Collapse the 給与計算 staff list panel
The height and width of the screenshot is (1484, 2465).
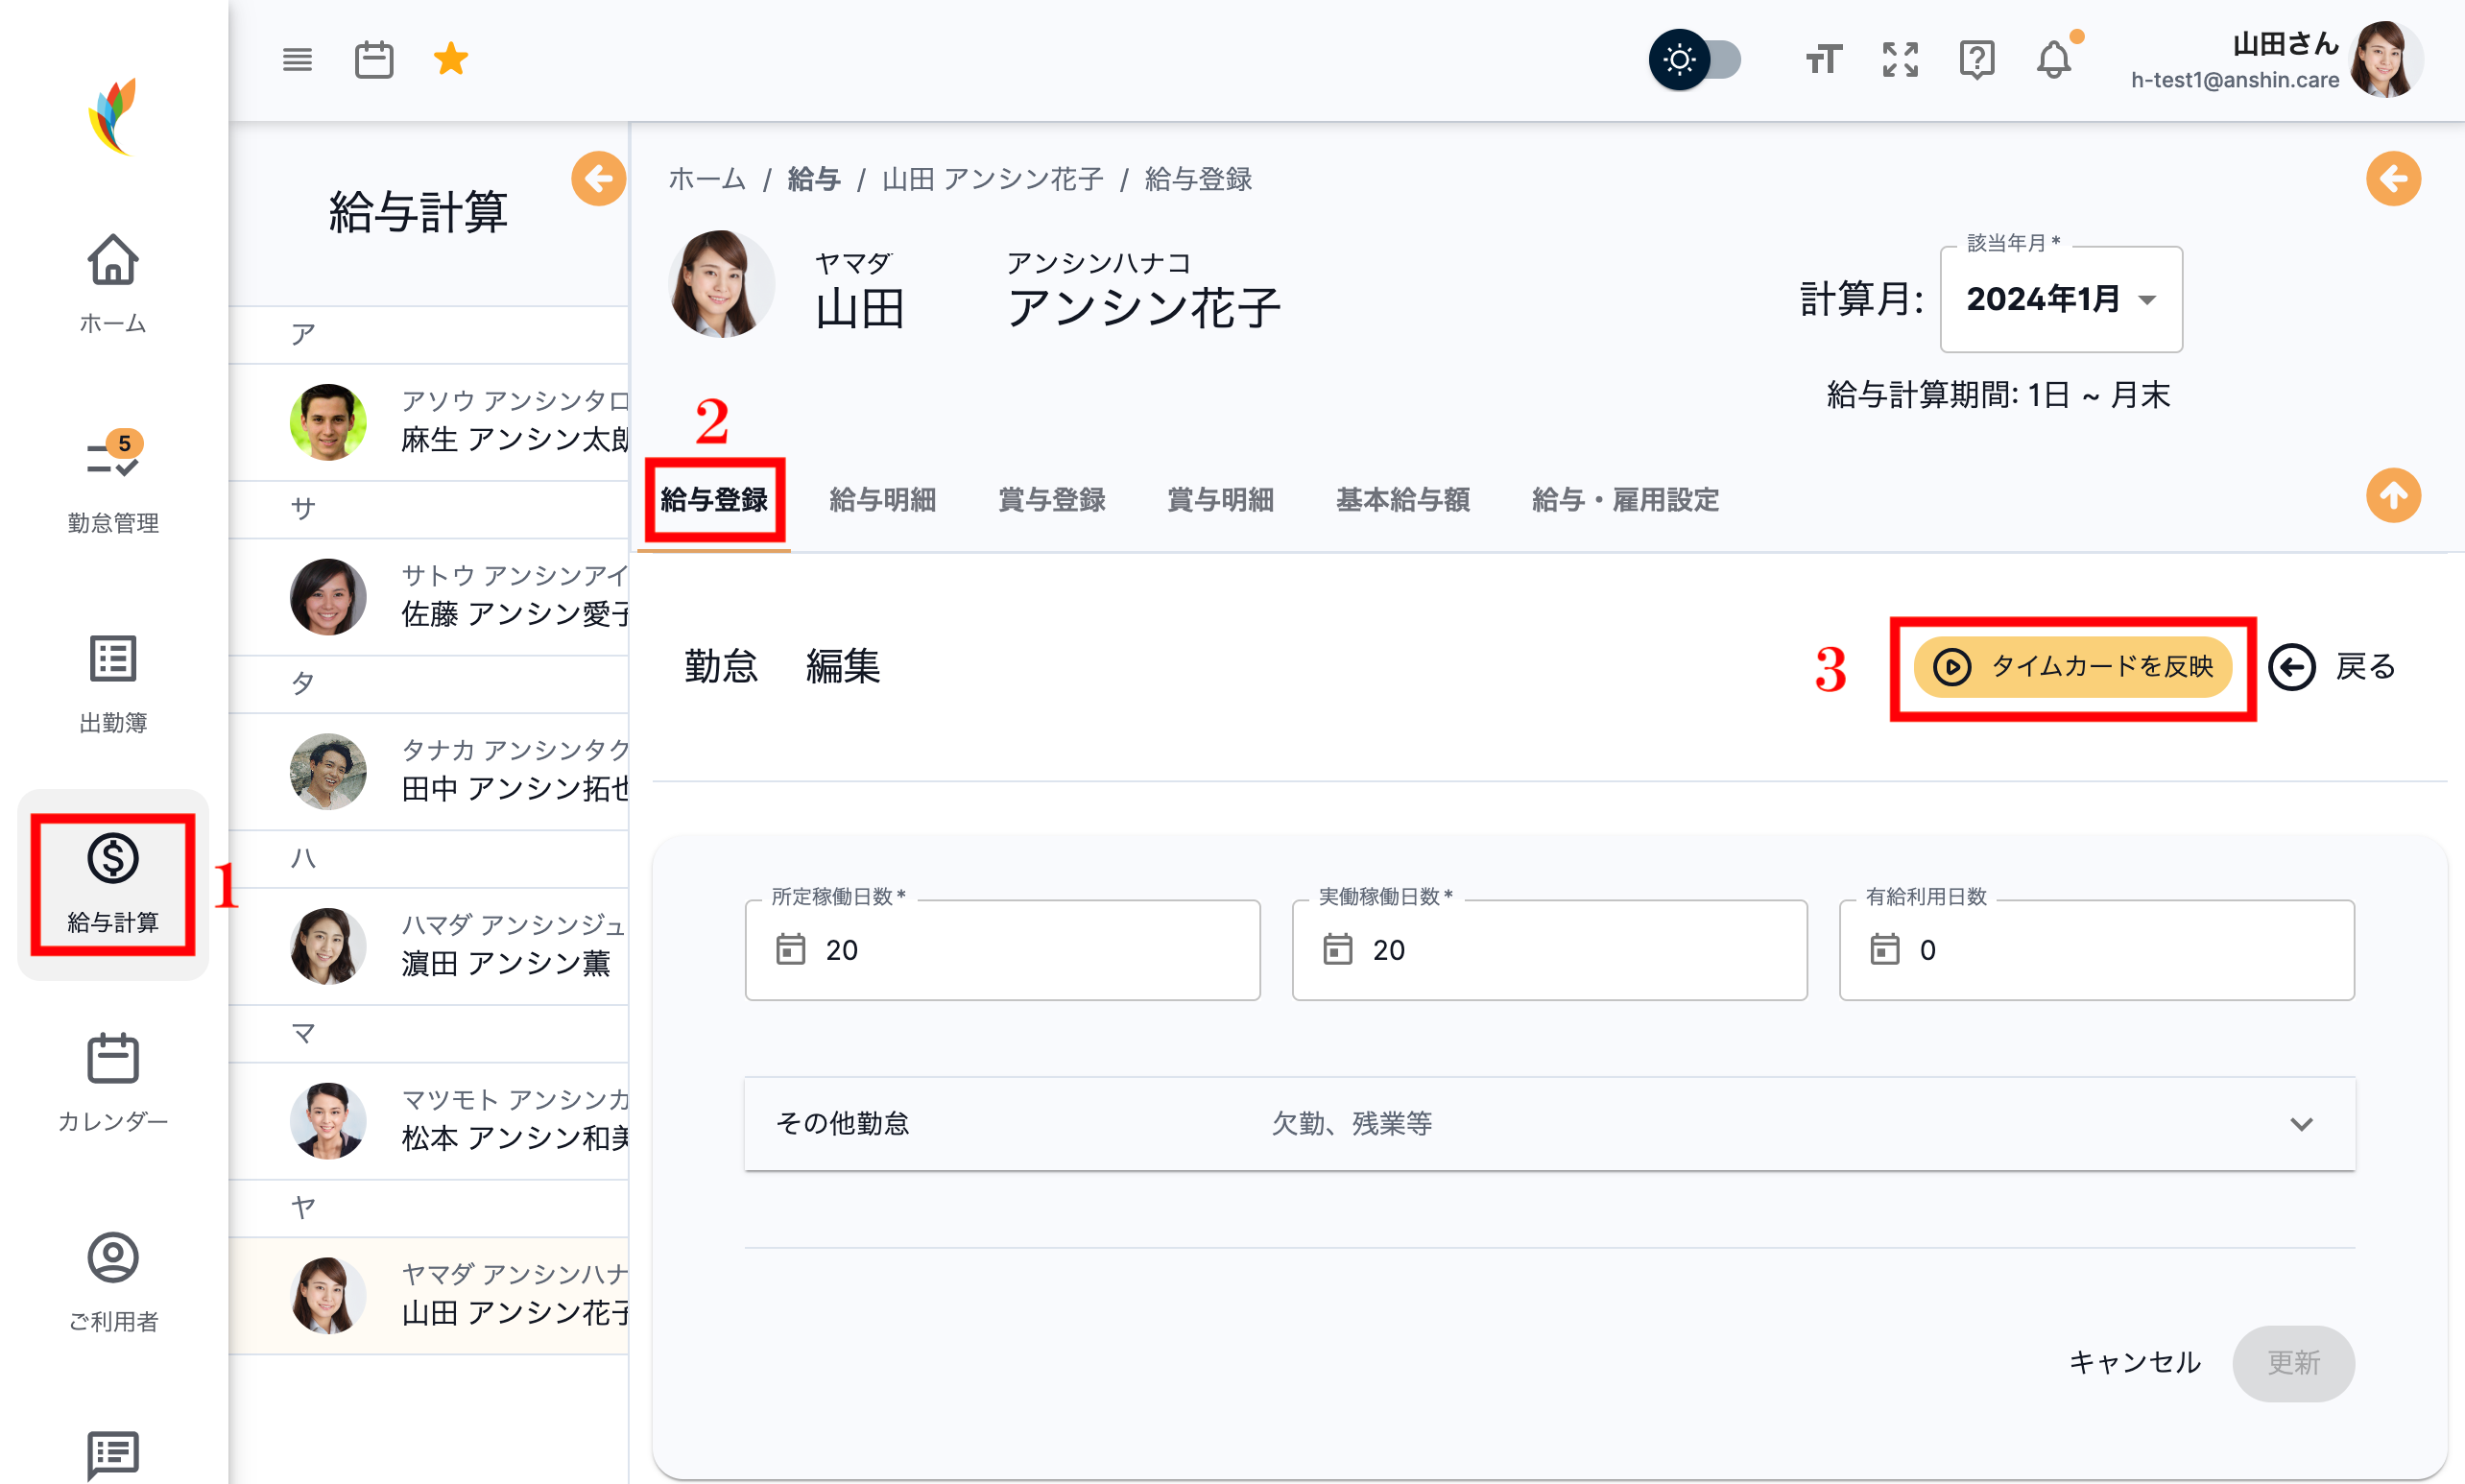598,179
